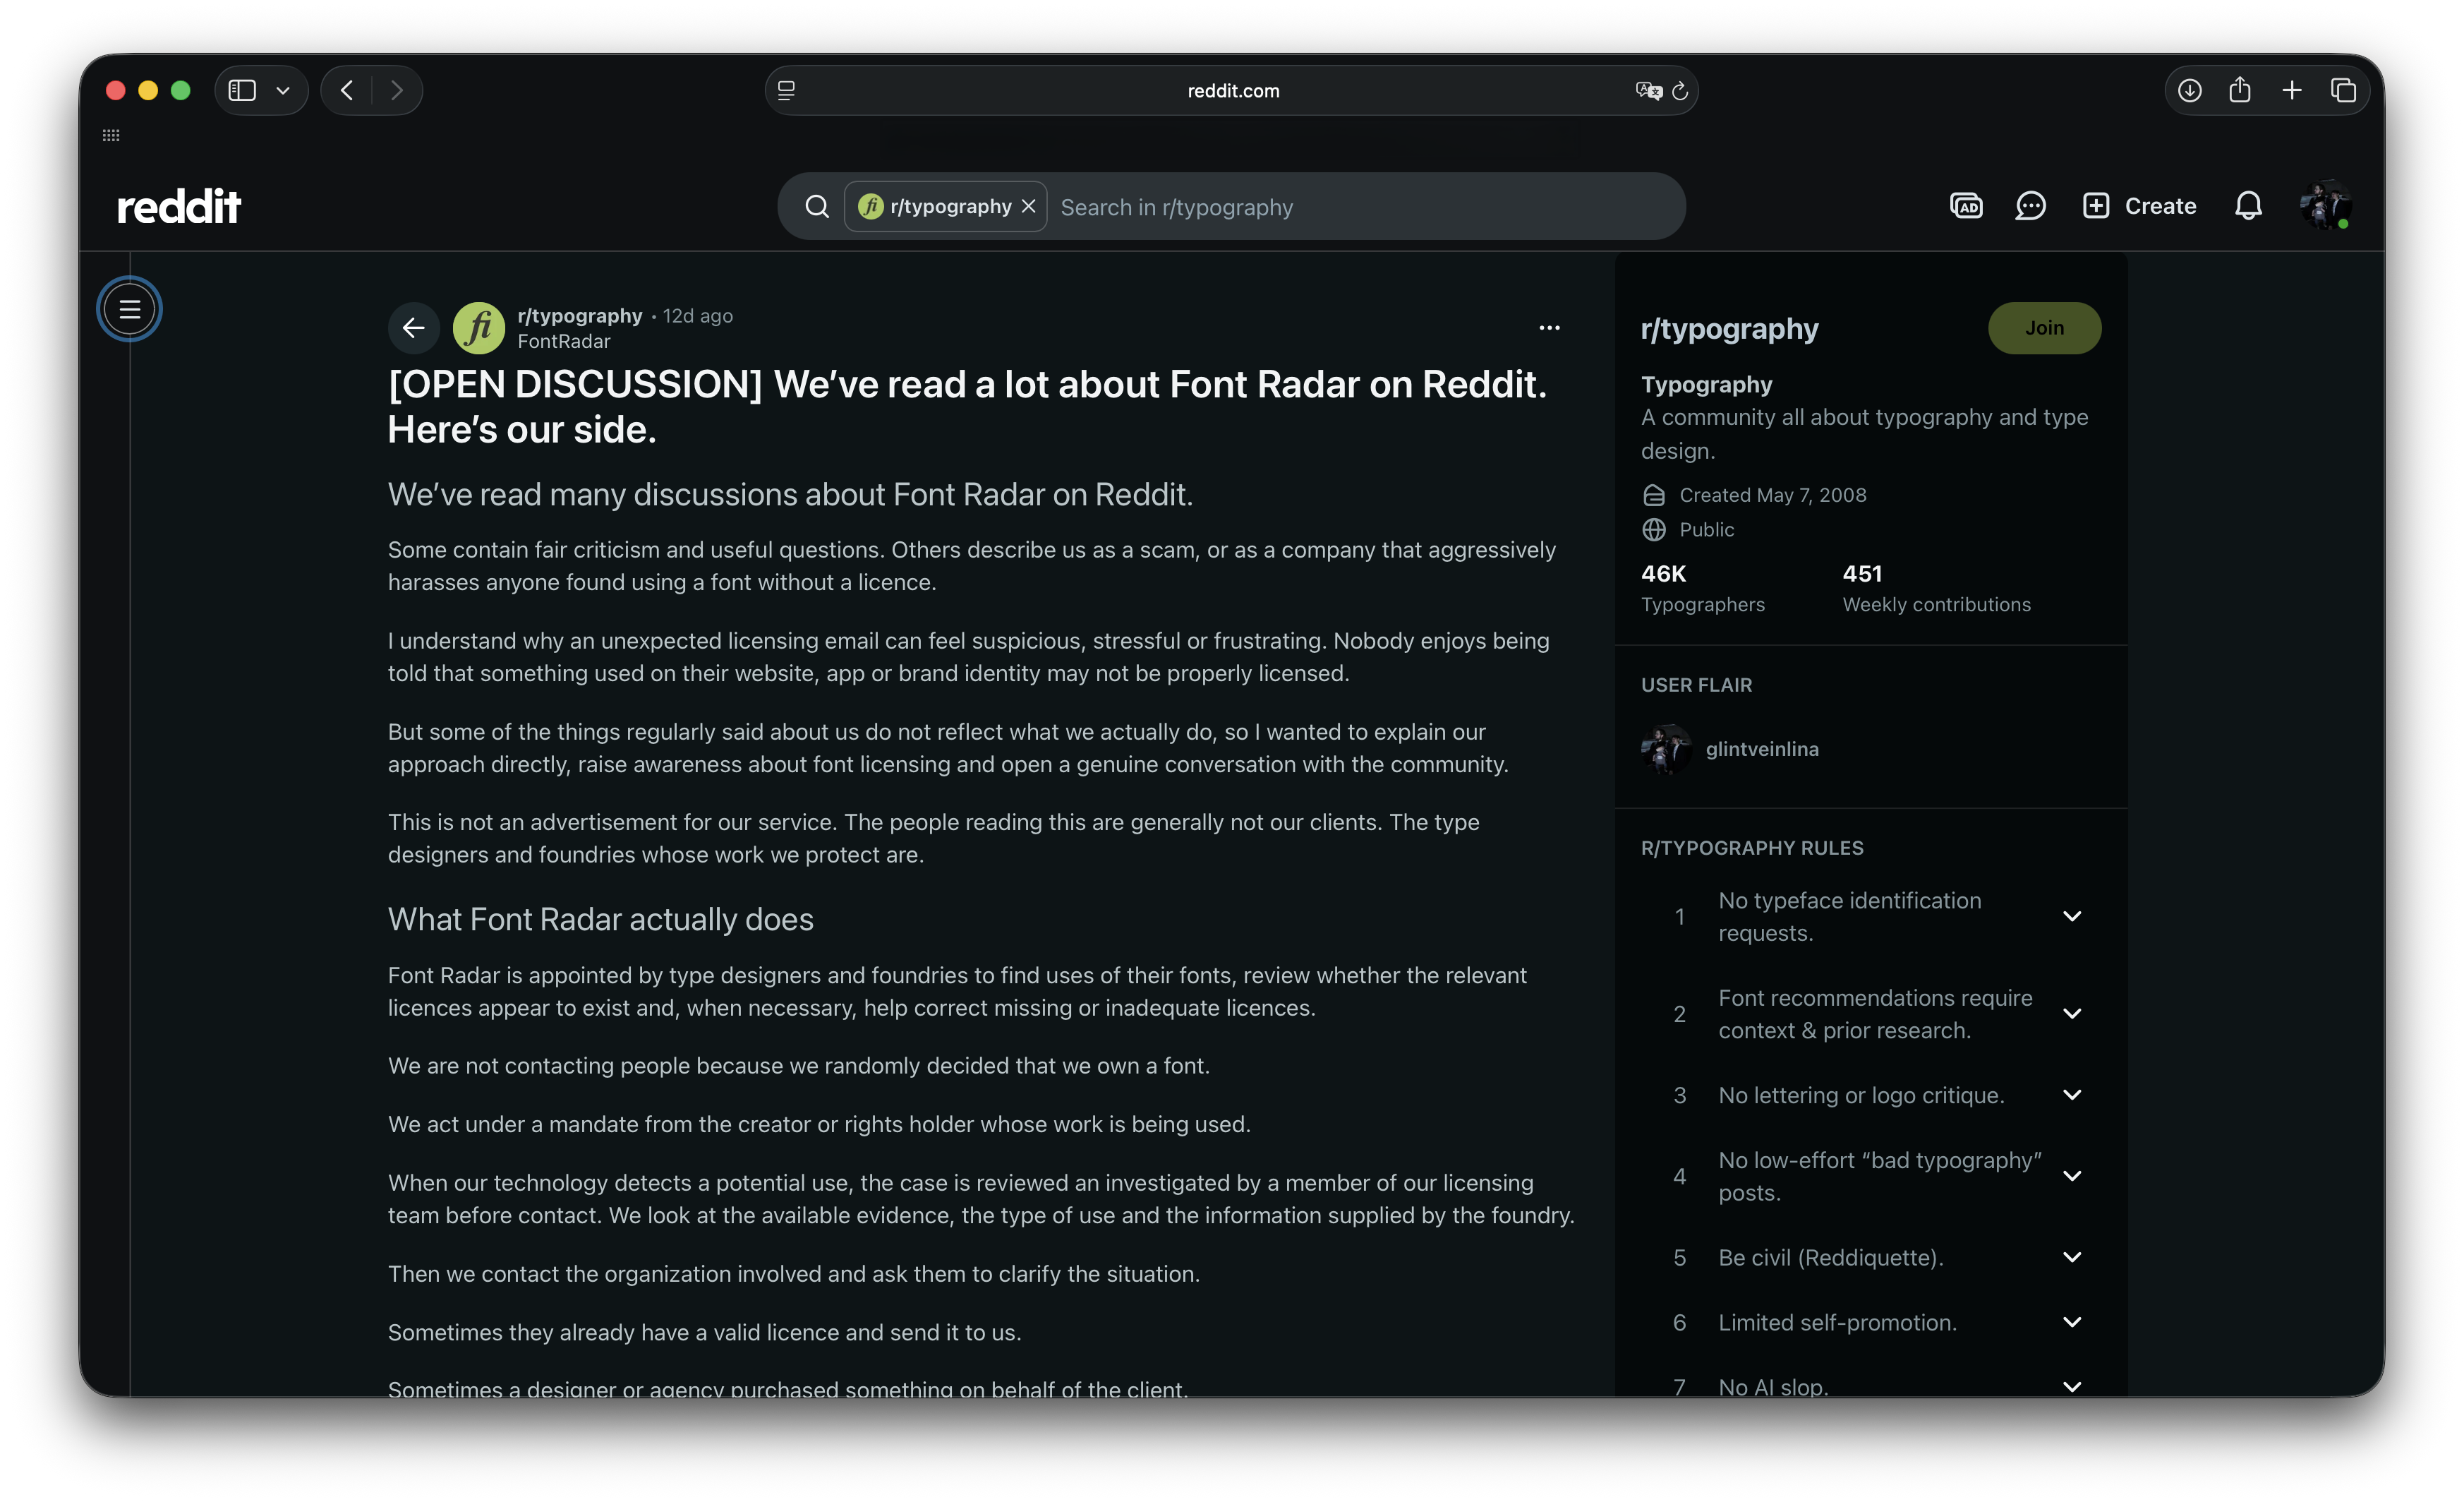Open the r/typography community avatar
The width and height of the screenshot is (2464, 1502).
tap(479, 328)
